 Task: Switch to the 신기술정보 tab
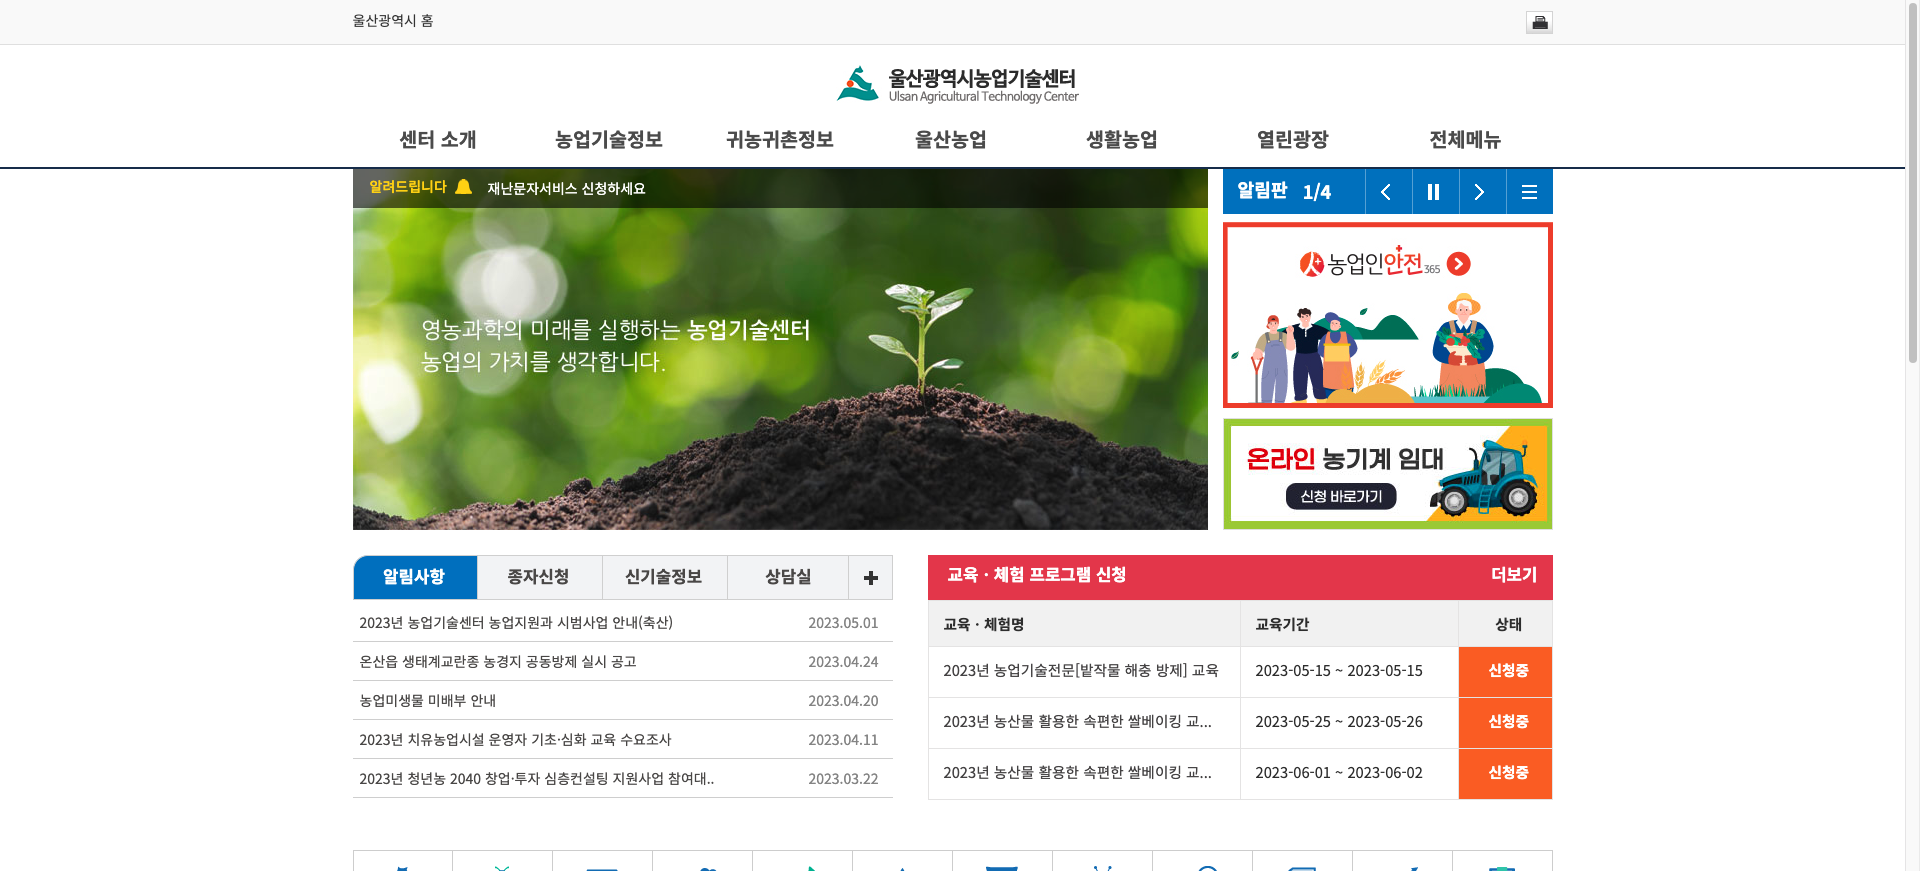[663, 577]
